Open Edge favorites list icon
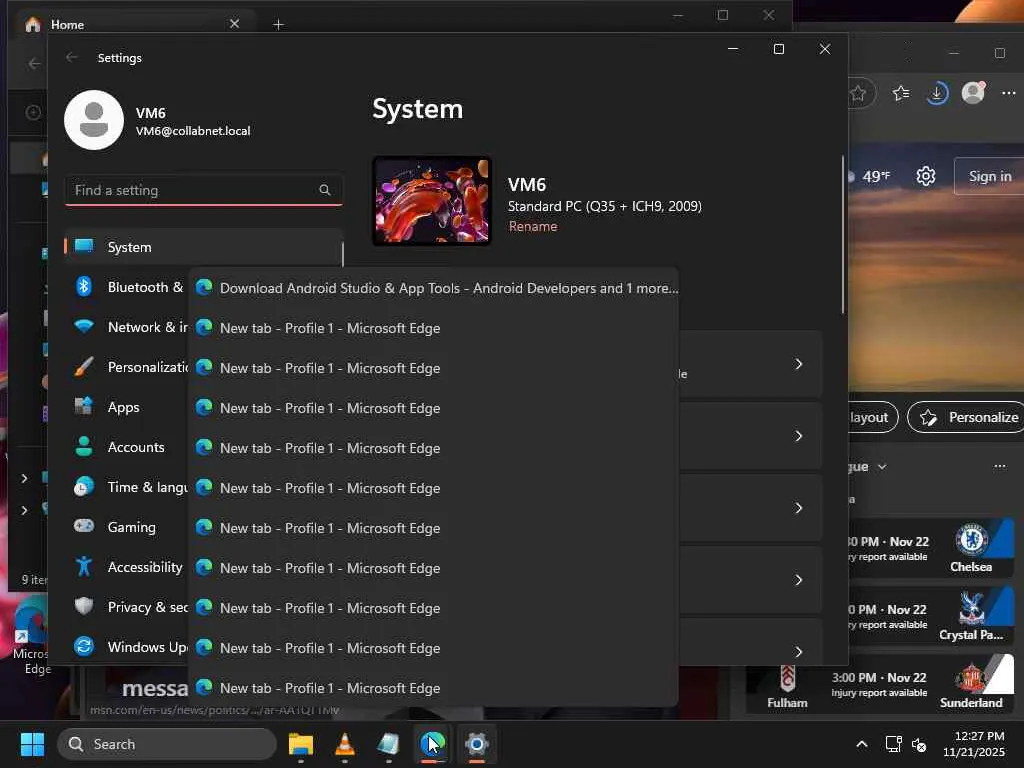Viewport: 1024px width, 768px height. tap(901, 93)
